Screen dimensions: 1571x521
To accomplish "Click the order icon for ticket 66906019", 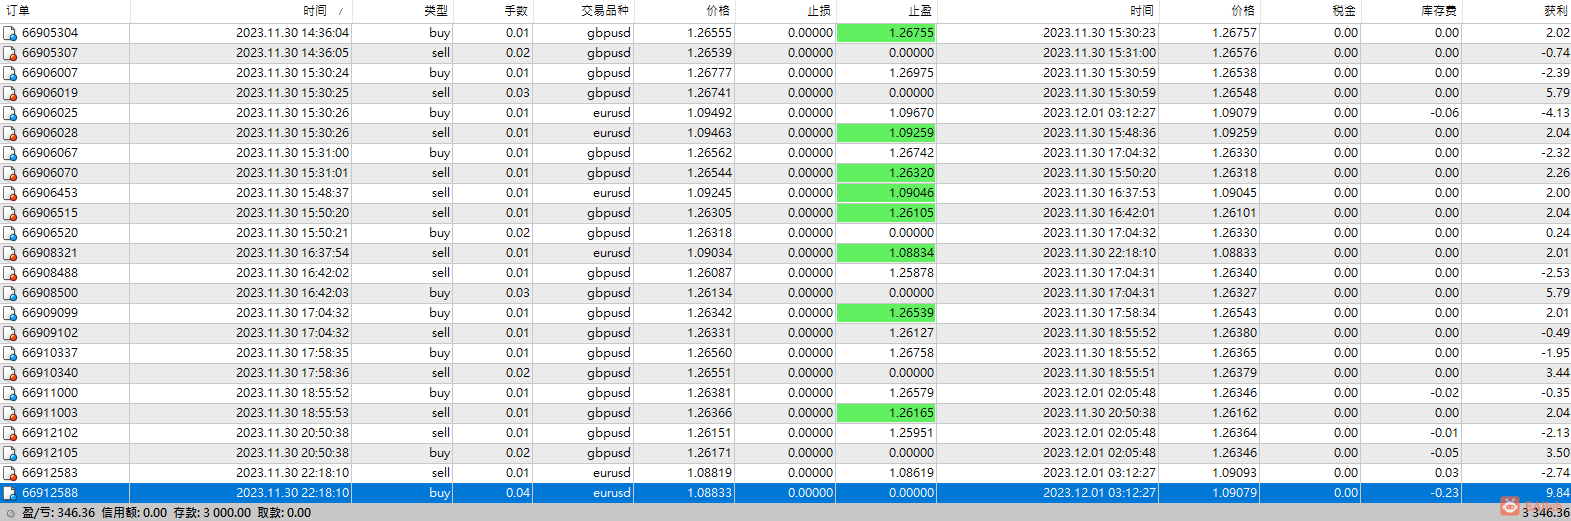I will tap(10, 93).
